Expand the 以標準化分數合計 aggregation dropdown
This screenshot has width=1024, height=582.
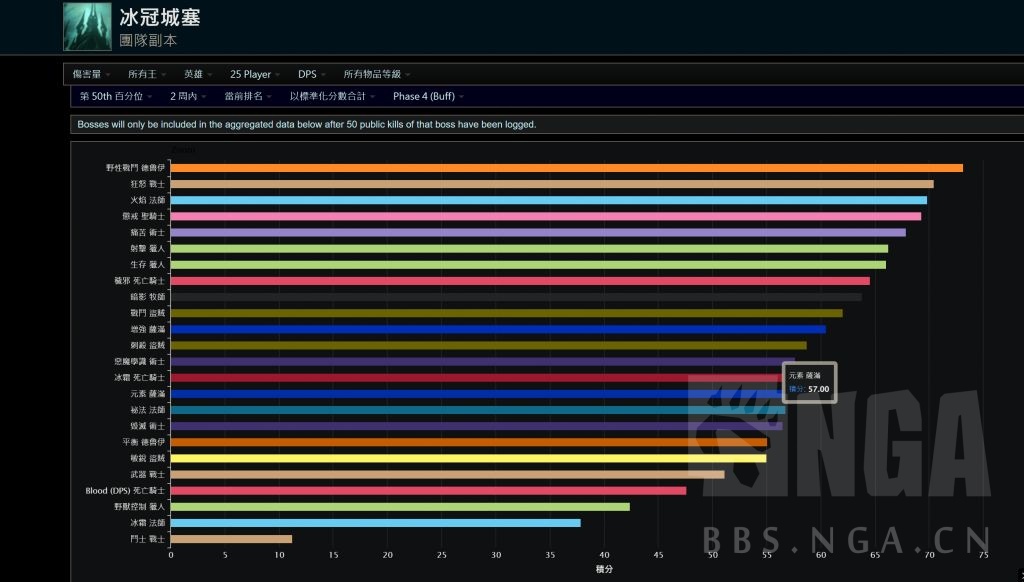pyautogui.click(x=332, y=97)
